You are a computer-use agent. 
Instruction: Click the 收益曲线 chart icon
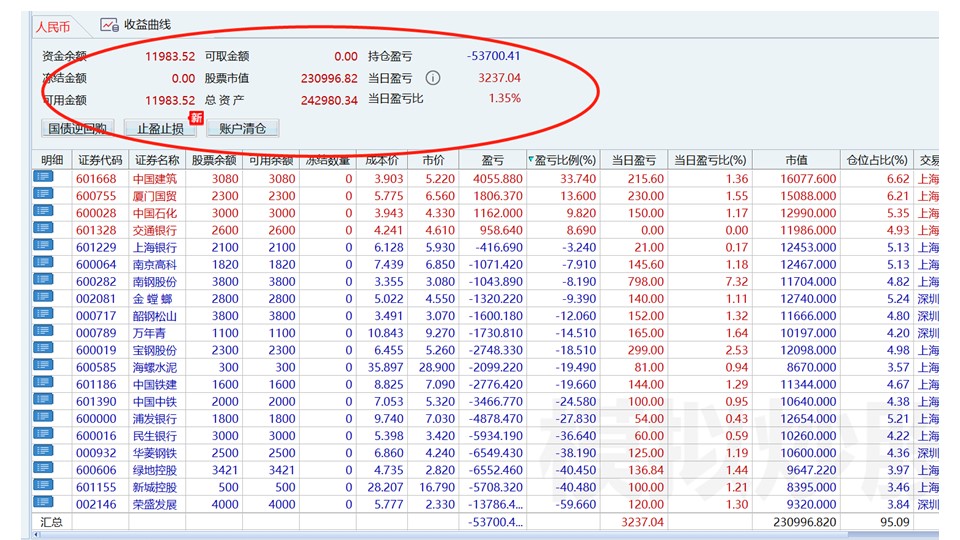[110, 25]
